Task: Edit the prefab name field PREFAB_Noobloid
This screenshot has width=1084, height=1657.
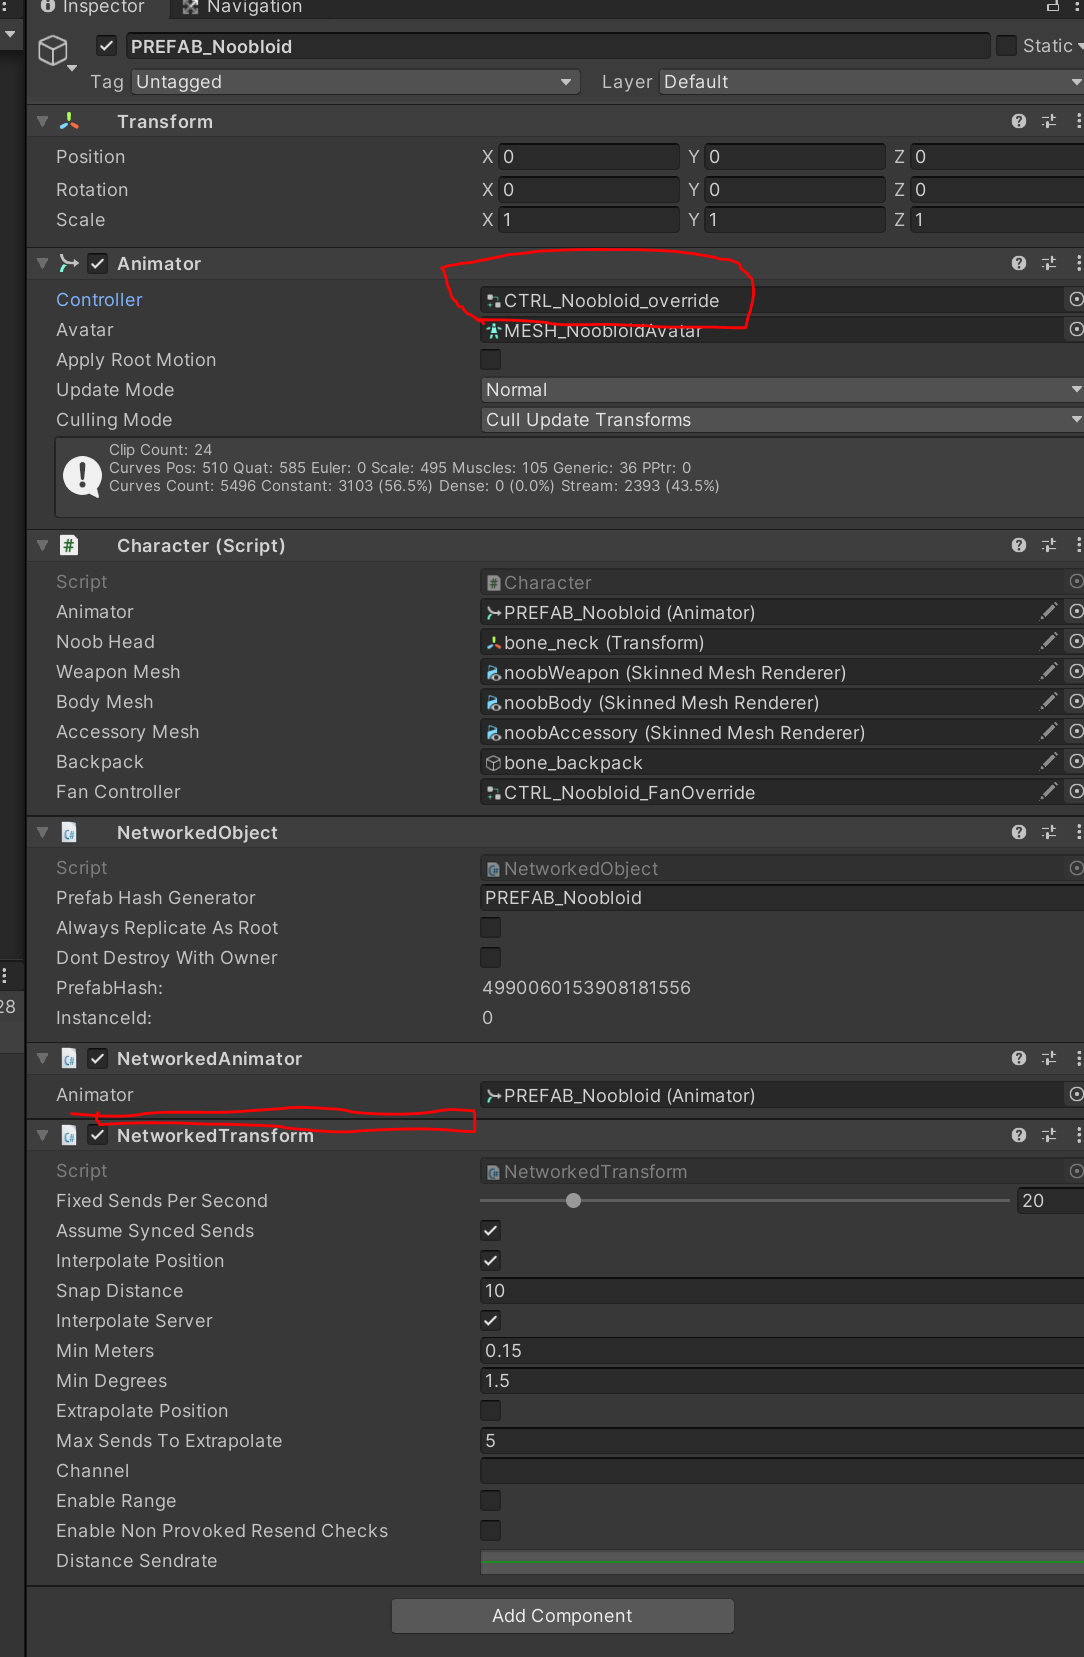Action: point(558,46)
